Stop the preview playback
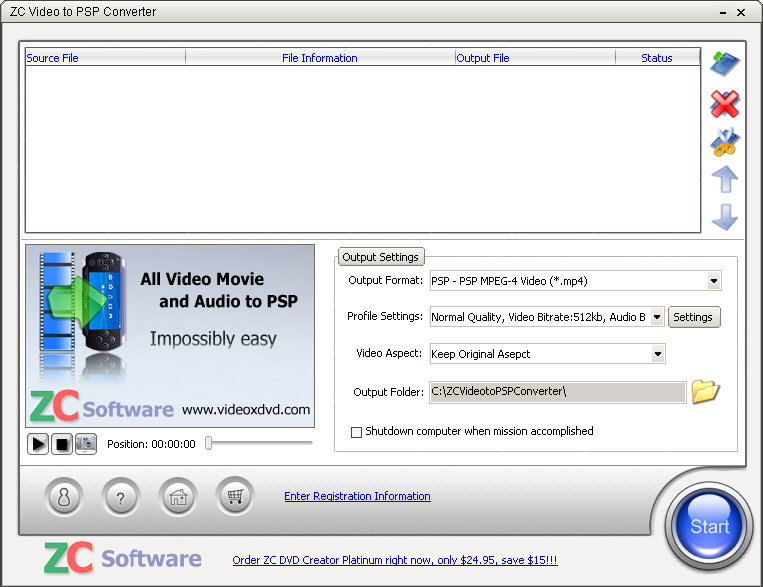This screenshot has height=587, width=763. (x=62, y=444)
